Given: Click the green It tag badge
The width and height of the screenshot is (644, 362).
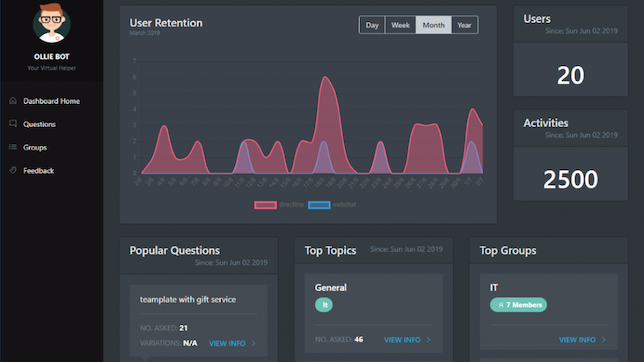Looking at the screenshot, I should click(324, 305).
